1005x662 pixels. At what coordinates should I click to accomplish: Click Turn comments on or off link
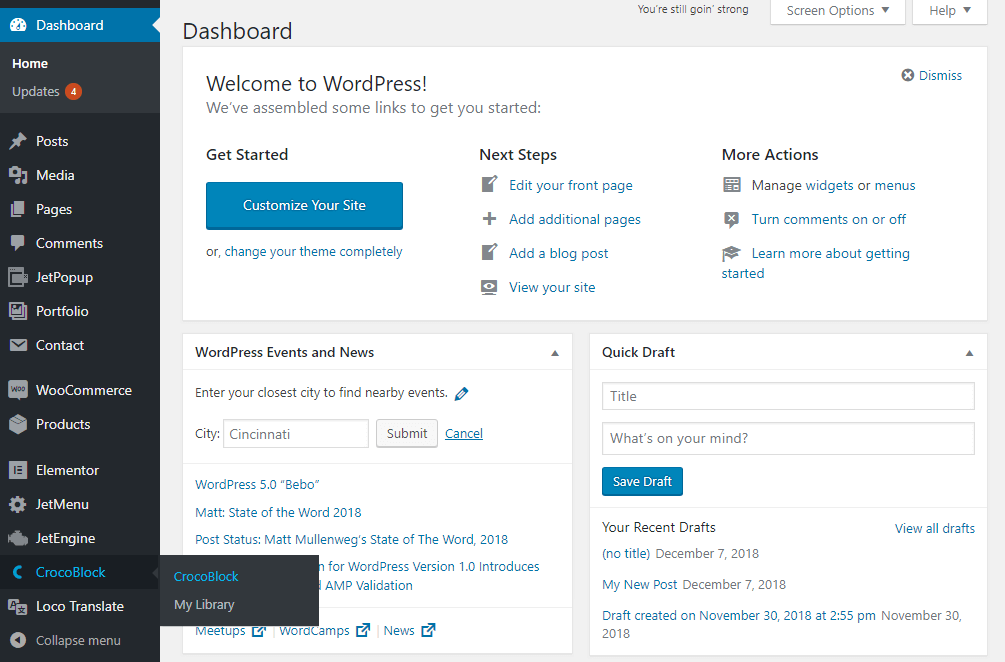(828, 219)
